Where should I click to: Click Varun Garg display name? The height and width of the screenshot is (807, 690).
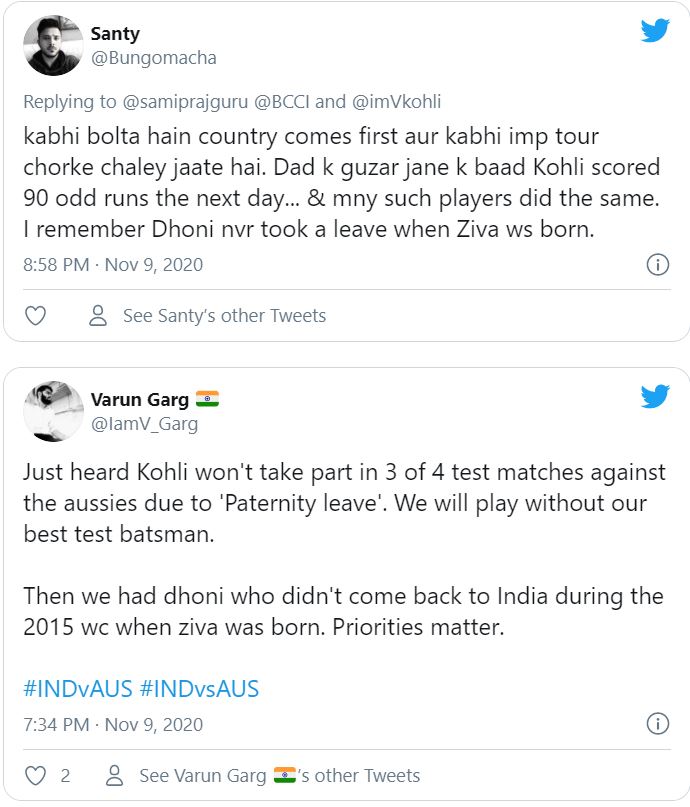140,400
